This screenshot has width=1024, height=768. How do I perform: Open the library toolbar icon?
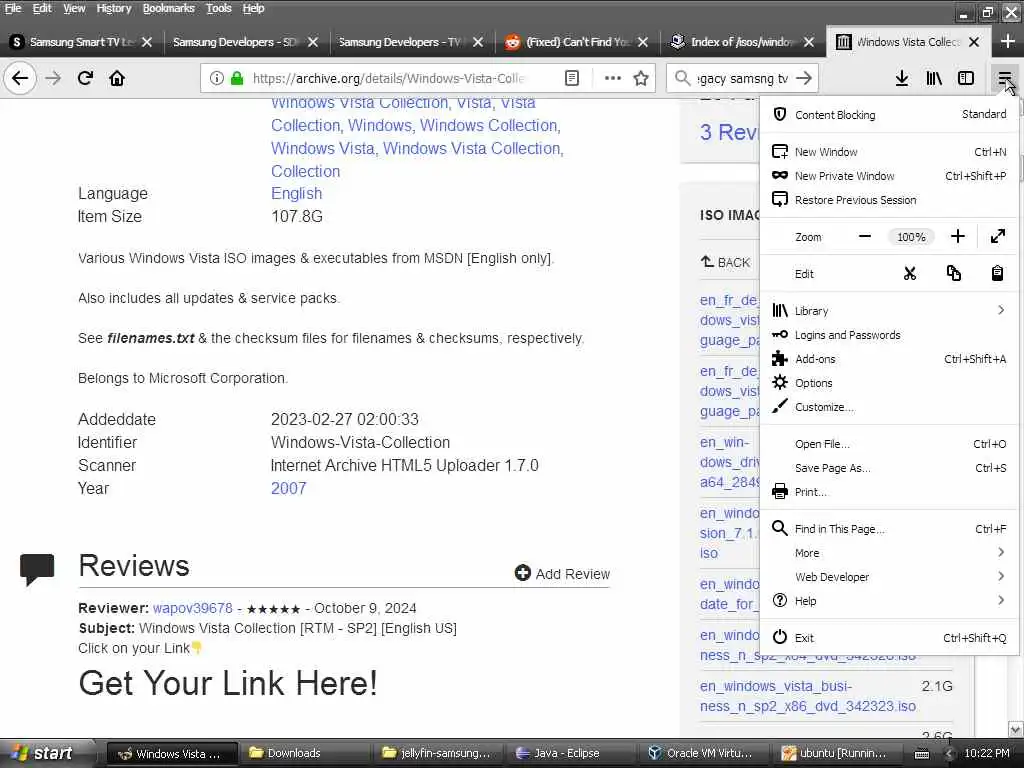coord(934,78)
